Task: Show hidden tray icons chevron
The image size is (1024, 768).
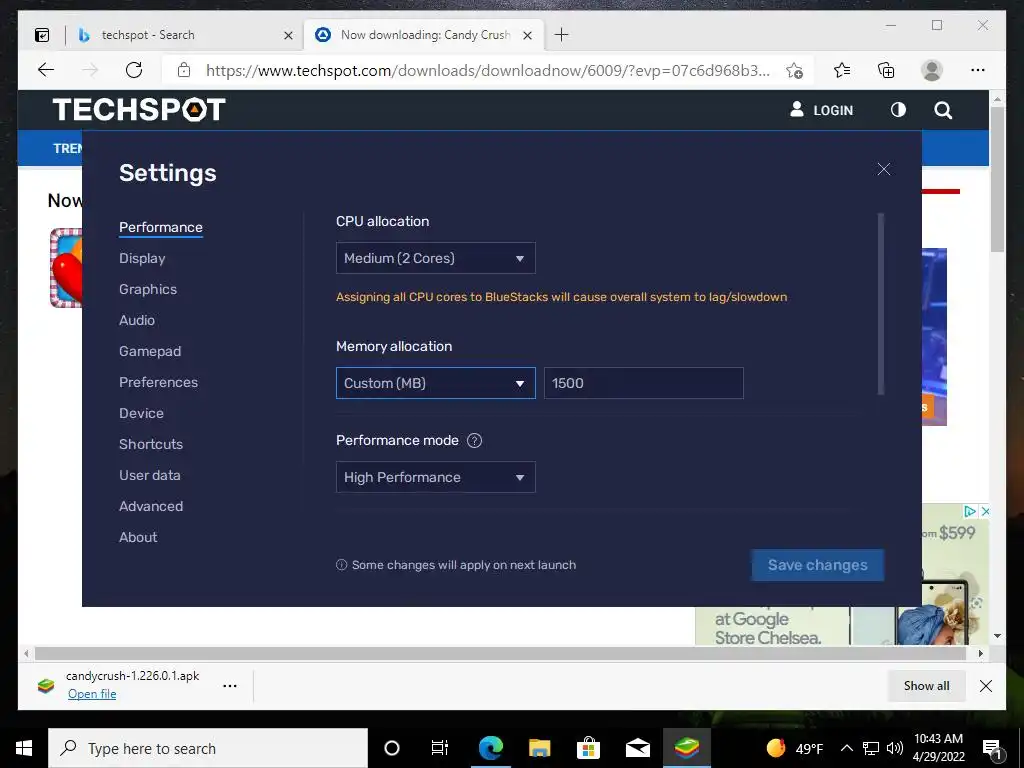Action: point(846,748)
